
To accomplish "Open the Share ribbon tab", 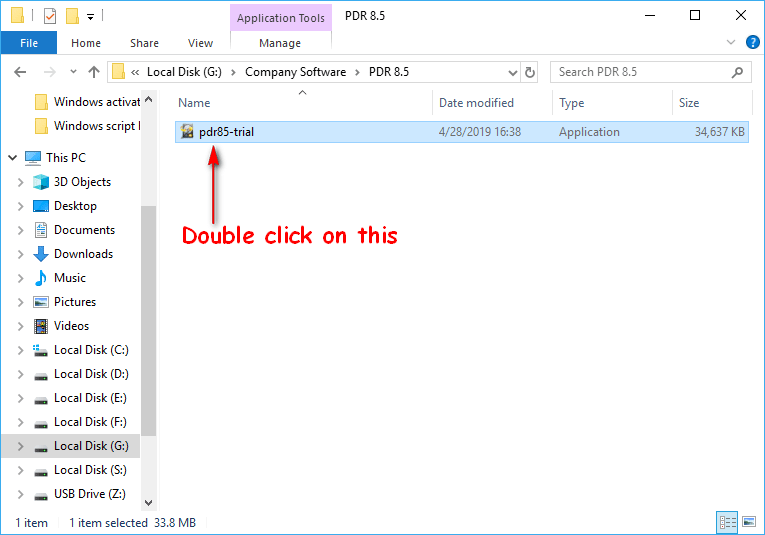I will (x=144, y=43).
